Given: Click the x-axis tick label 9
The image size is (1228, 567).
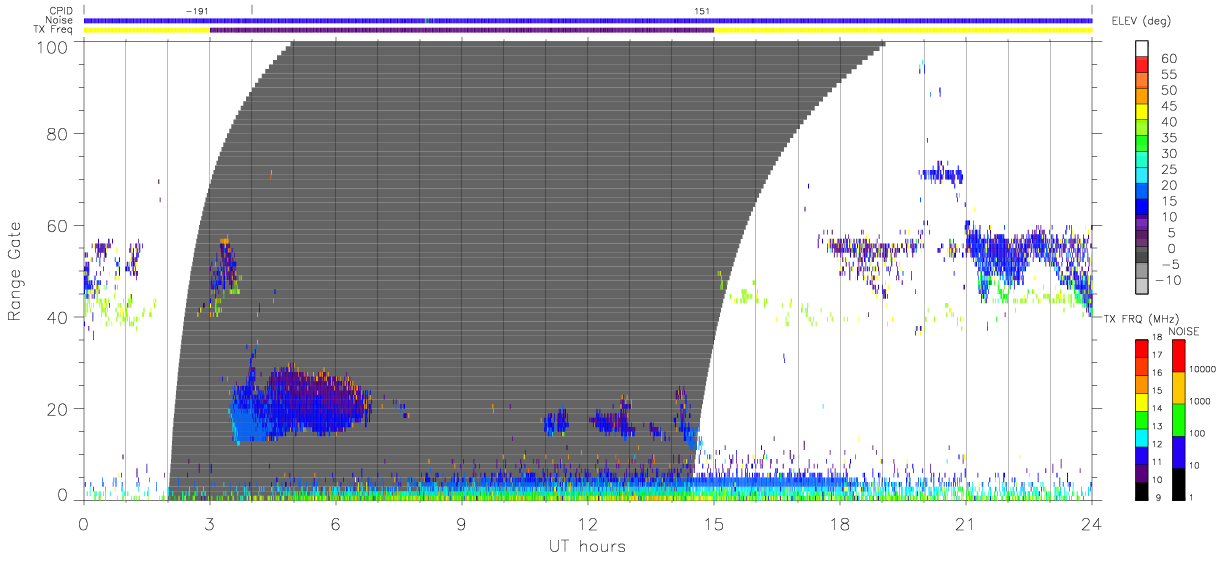Looking at the screenshot, I should pyautogui.click(x=462, y=523).
